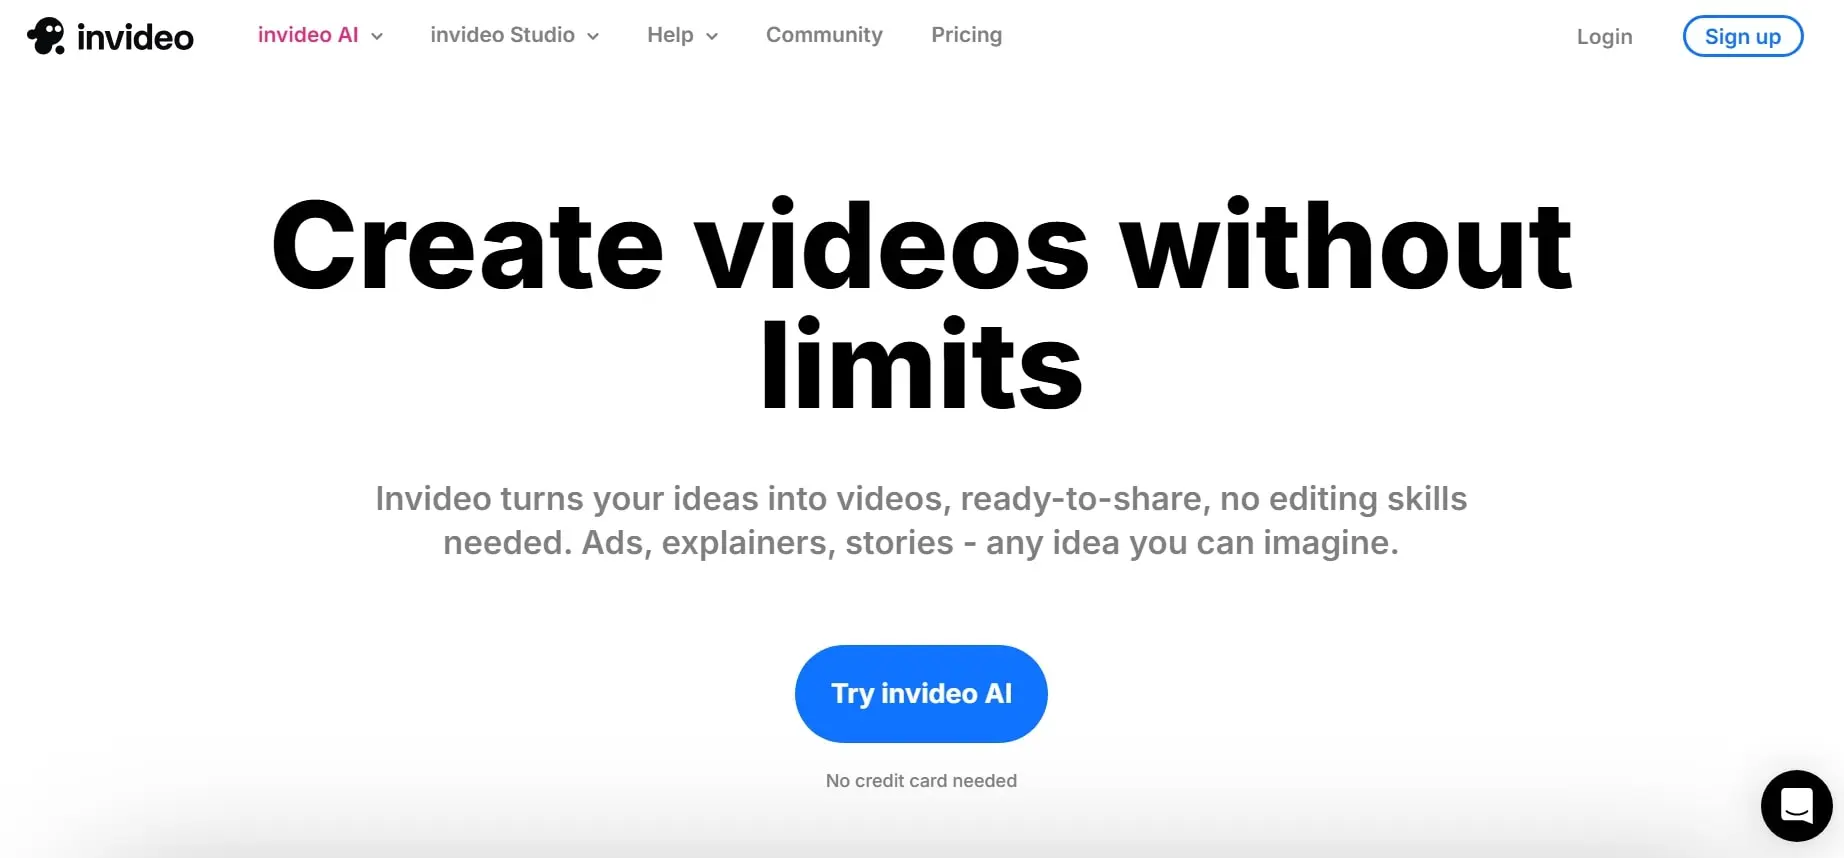Click the "Create videos without" headline line
Image resolution: width=1844 pixels, height=858 pixels.
921,246
